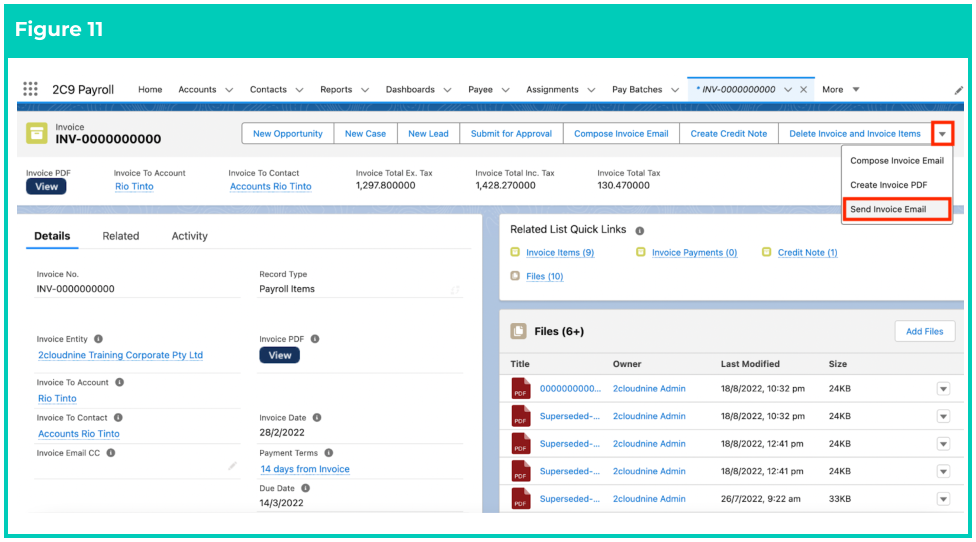Click the Create Credit Note button
The width and height of the screenshot is (976, 542).
728,134
